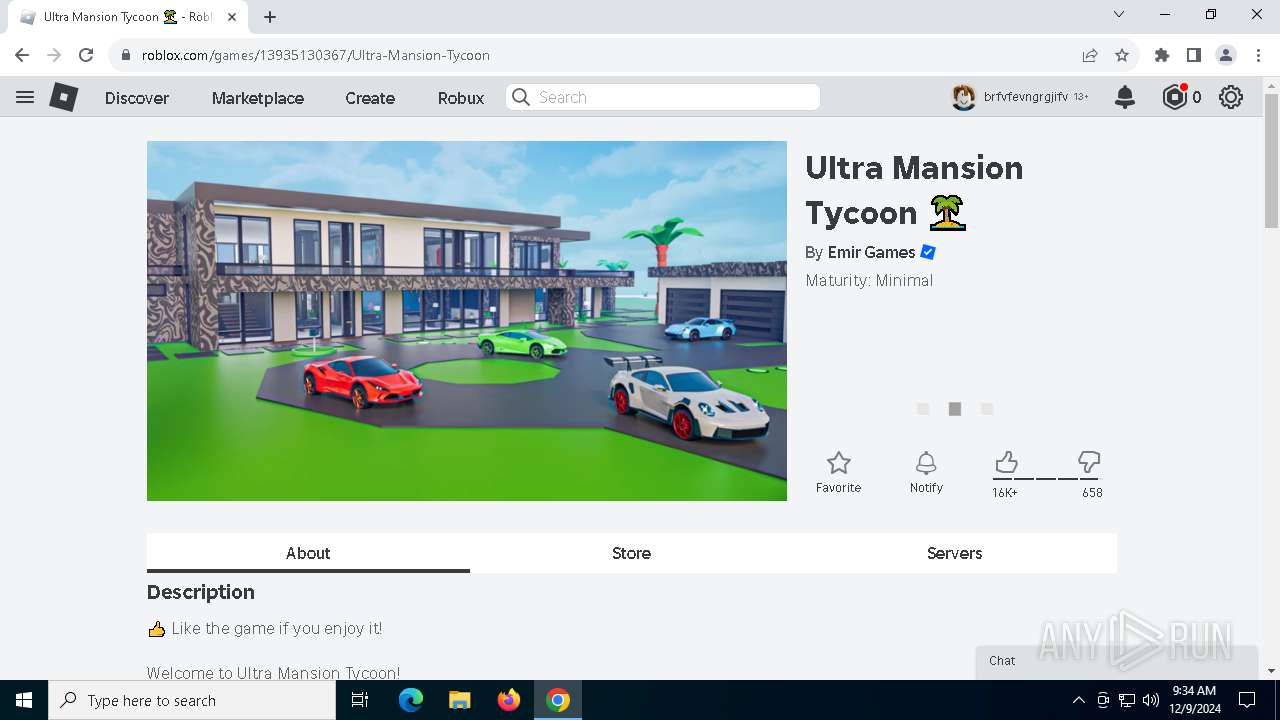
Task: Bookmark this page with star icon
Action: [x=1122, y=55]
